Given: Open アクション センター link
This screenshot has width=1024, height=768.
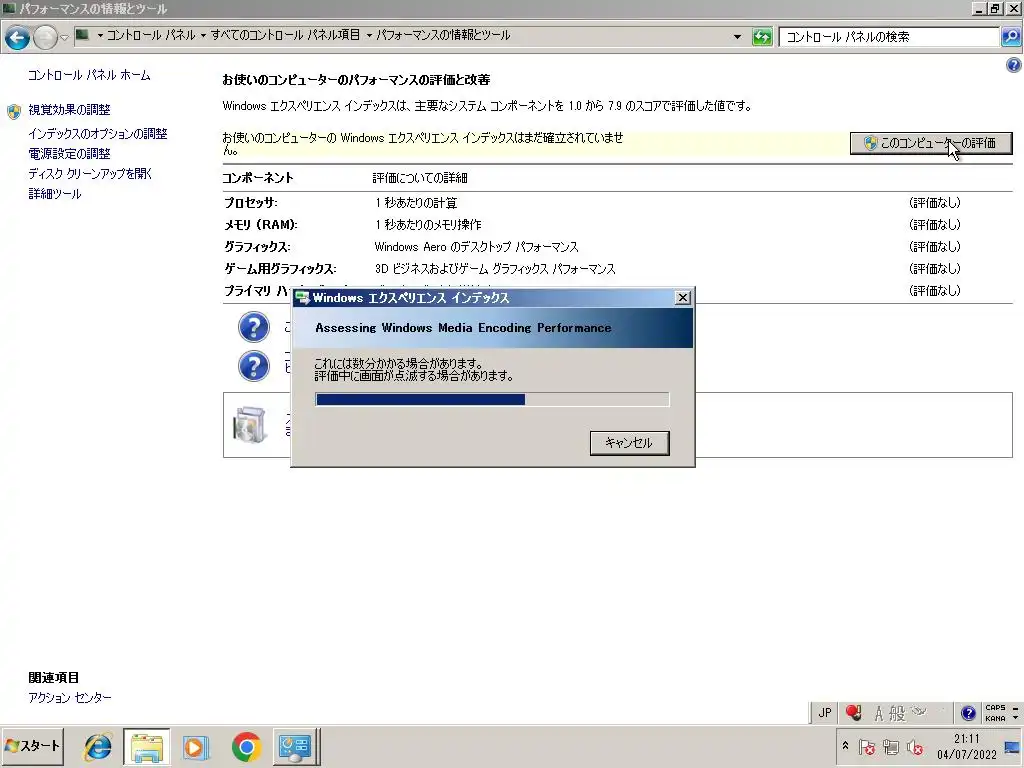Looking at the screenshot, I should point(70,697).
